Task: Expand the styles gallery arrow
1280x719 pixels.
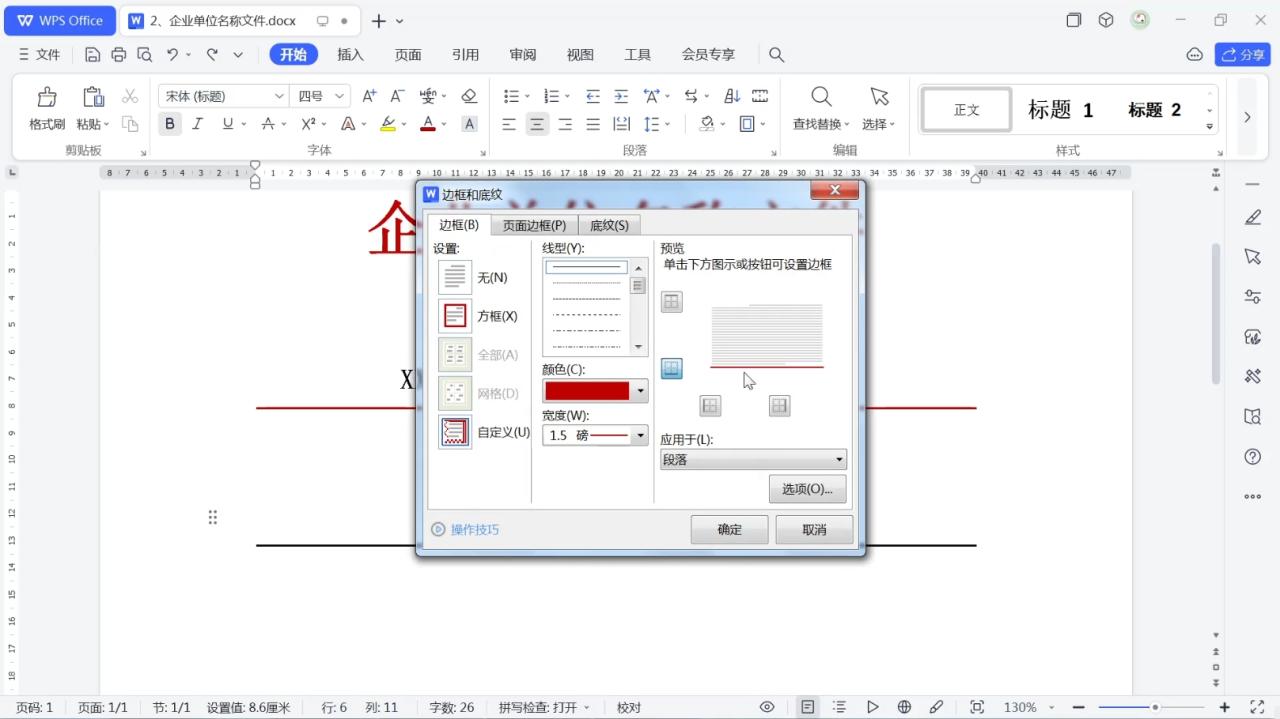Action: [x=1210, y=126]
